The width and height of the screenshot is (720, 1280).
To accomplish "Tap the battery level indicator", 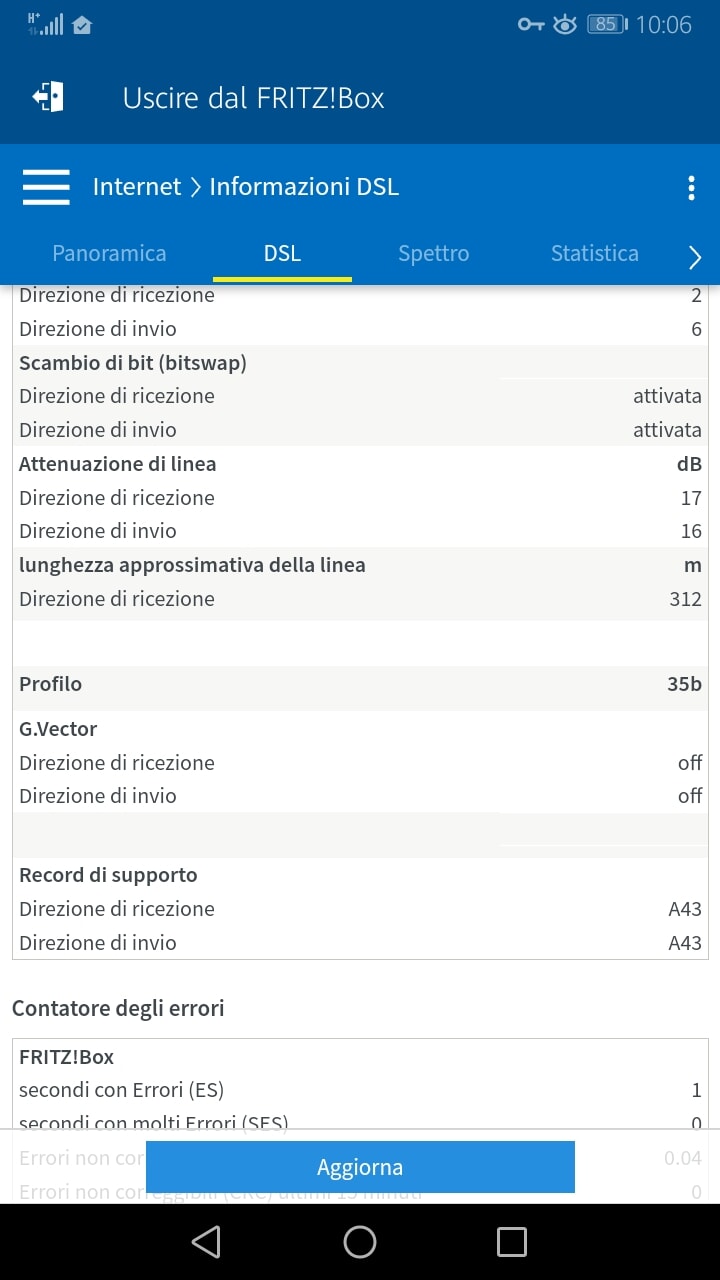I will (606, 24).
